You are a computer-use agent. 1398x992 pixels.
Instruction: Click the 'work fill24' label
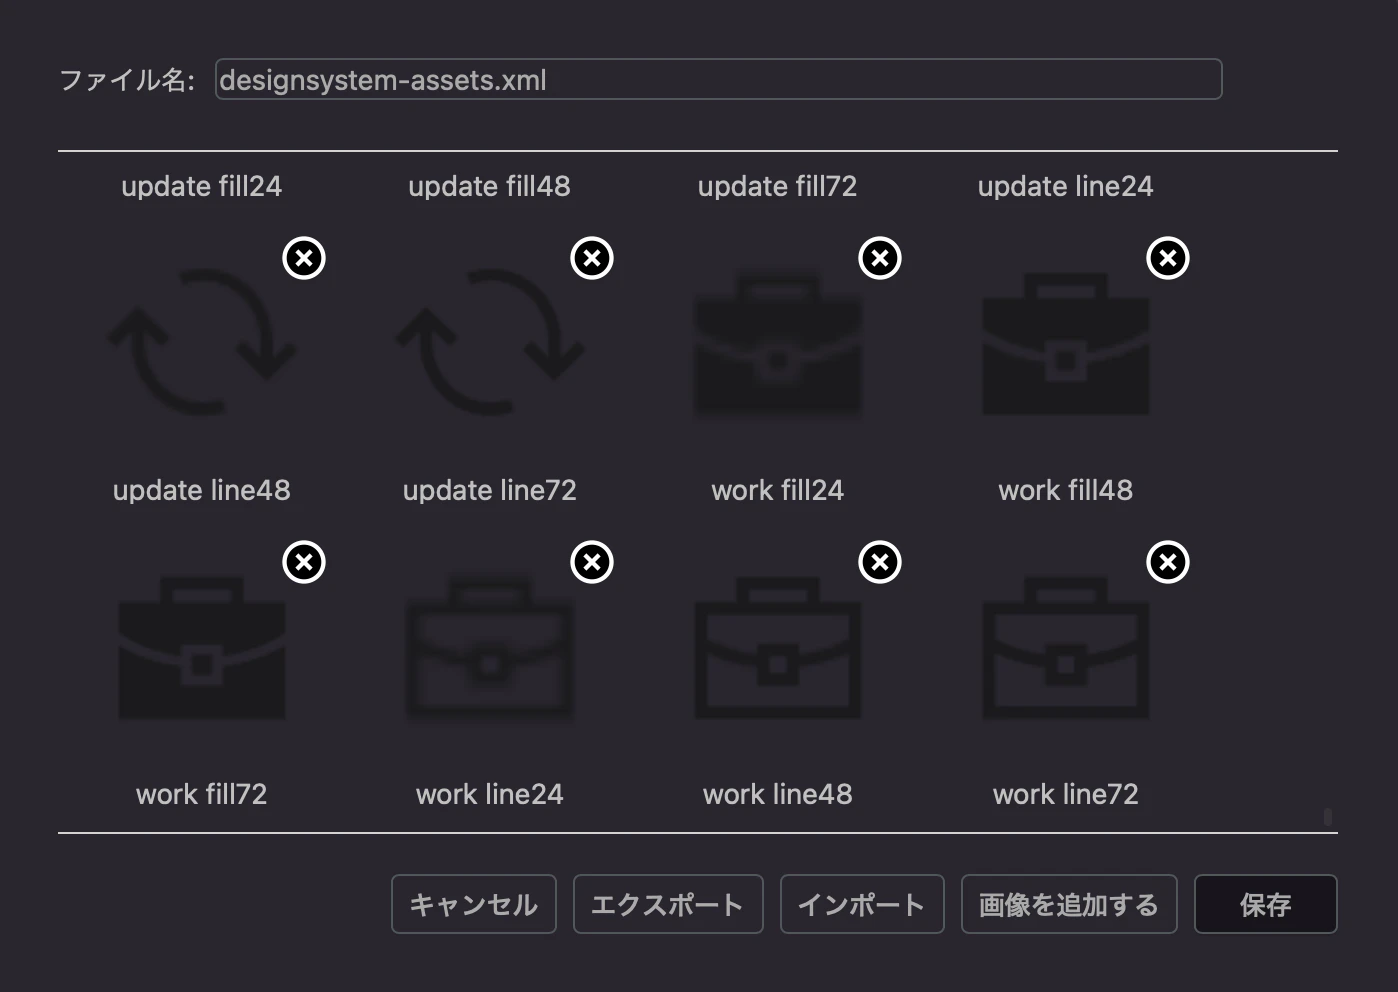point(778,490)
